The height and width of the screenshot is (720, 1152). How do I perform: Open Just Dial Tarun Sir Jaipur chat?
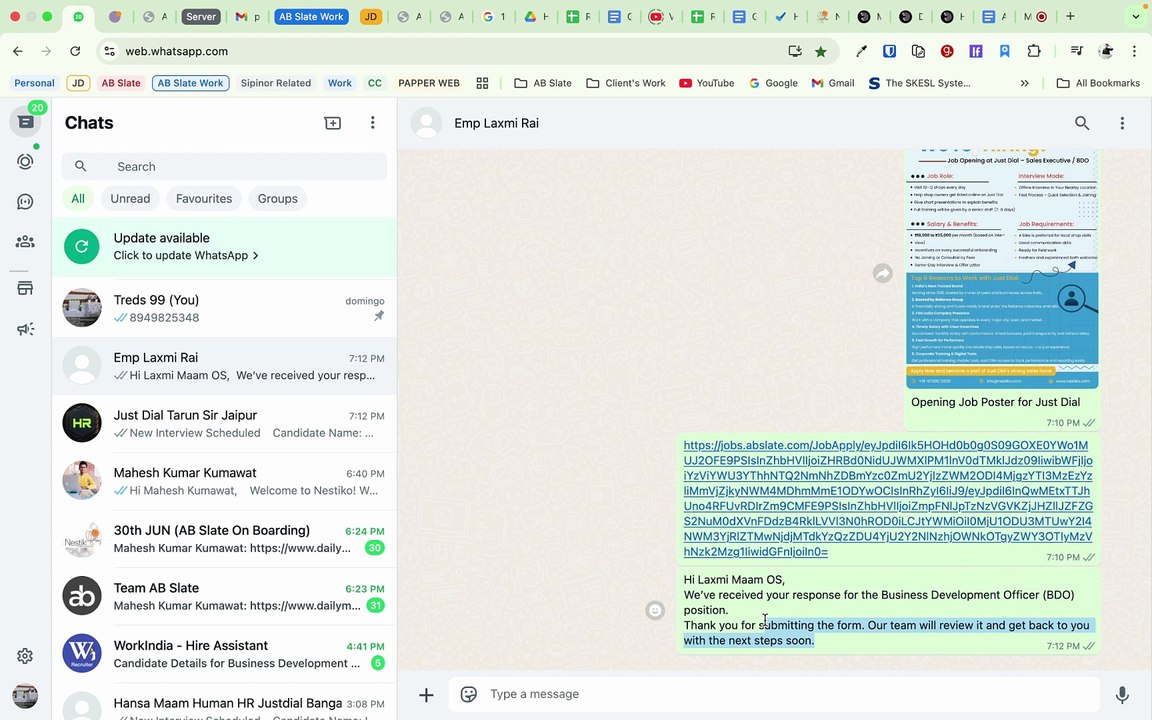pyautogui.click(x=224, y=423)
